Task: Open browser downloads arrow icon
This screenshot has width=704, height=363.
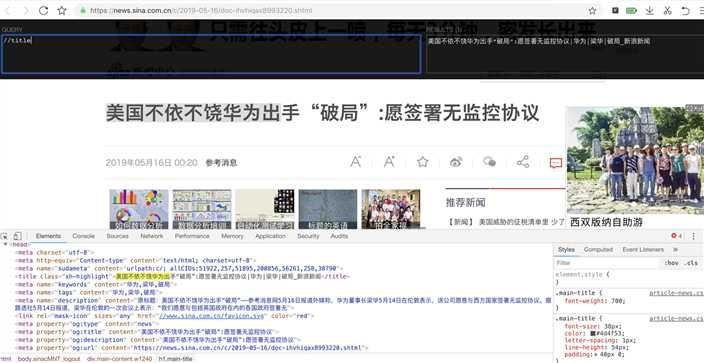Action: click(x=649, y=10)
